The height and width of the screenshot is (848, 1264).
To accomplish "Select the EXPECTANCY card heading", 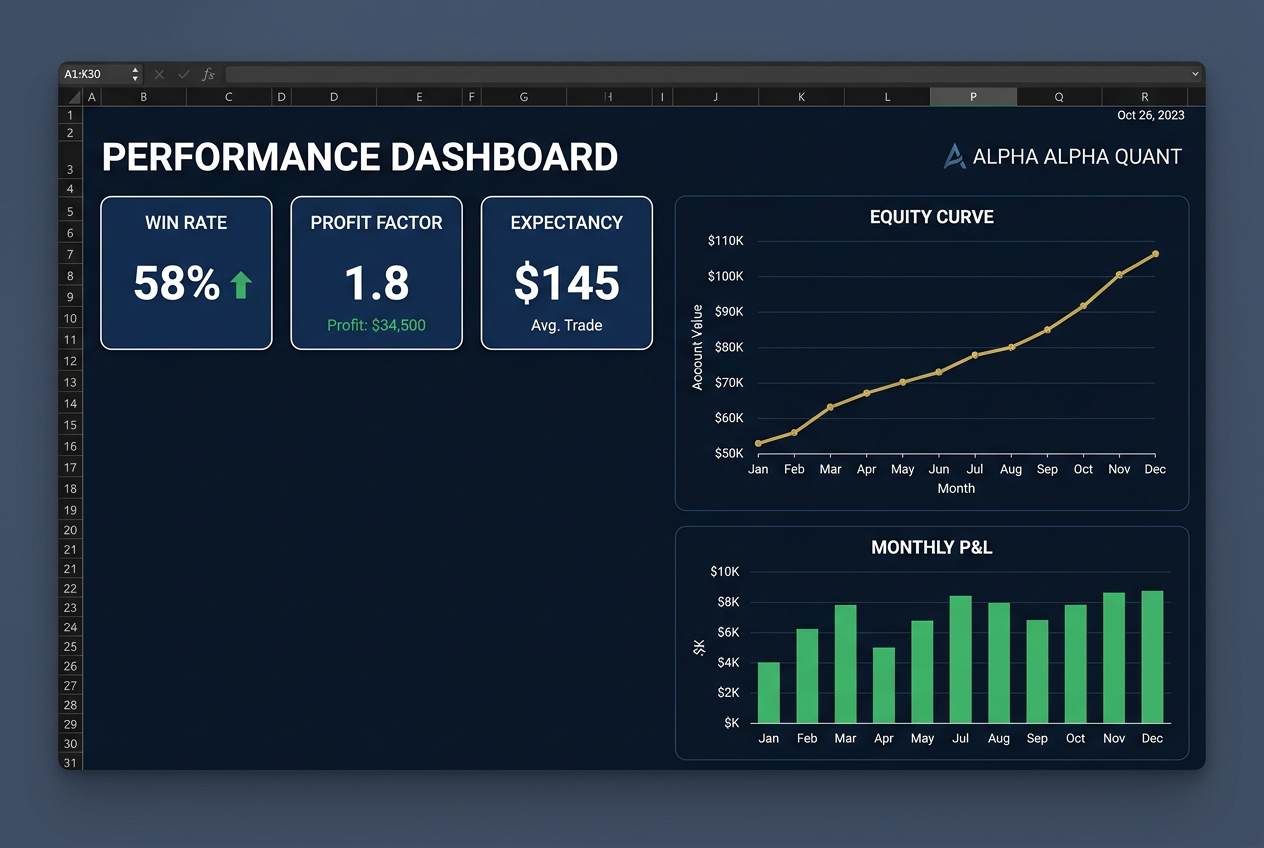I will pyautogui.click(x=567, y=222).
